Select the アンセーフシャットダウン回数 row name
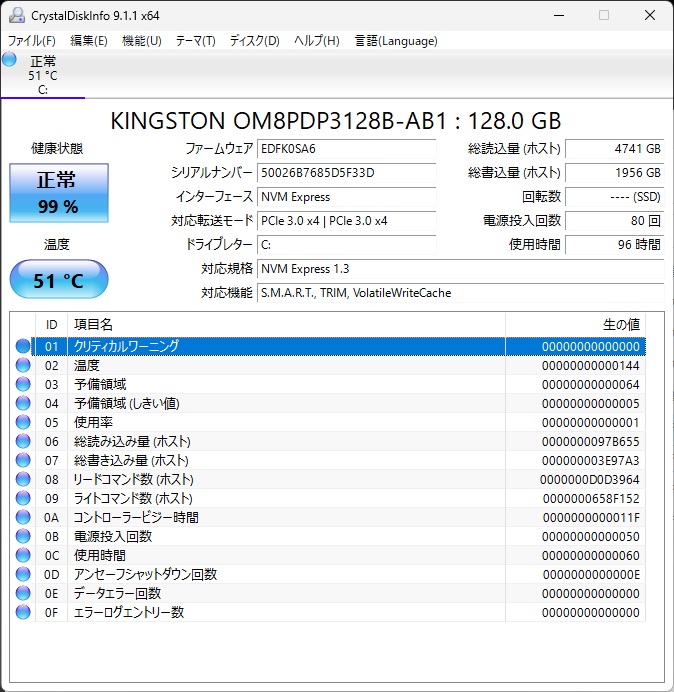Screen dimensions: 674x692 145,574
